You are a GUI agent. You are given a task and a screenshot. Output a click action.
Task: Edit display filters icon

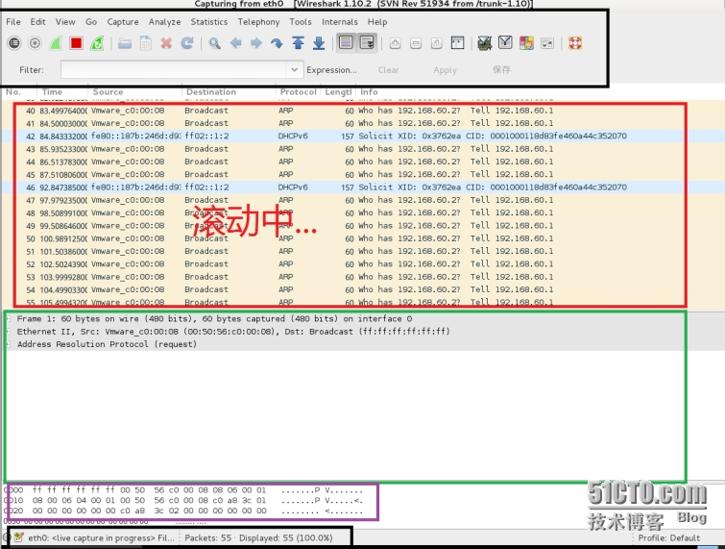point(505,43)
